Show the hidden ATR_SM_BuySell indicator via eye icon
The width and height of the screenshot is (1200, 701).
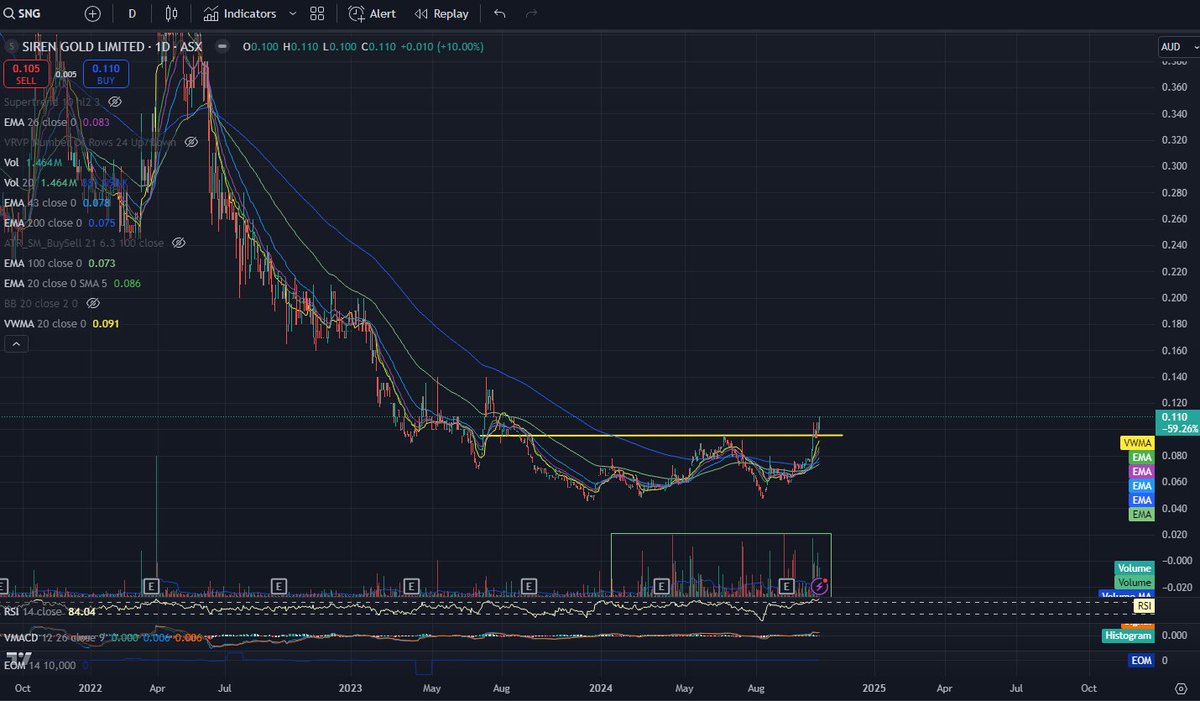179,242
